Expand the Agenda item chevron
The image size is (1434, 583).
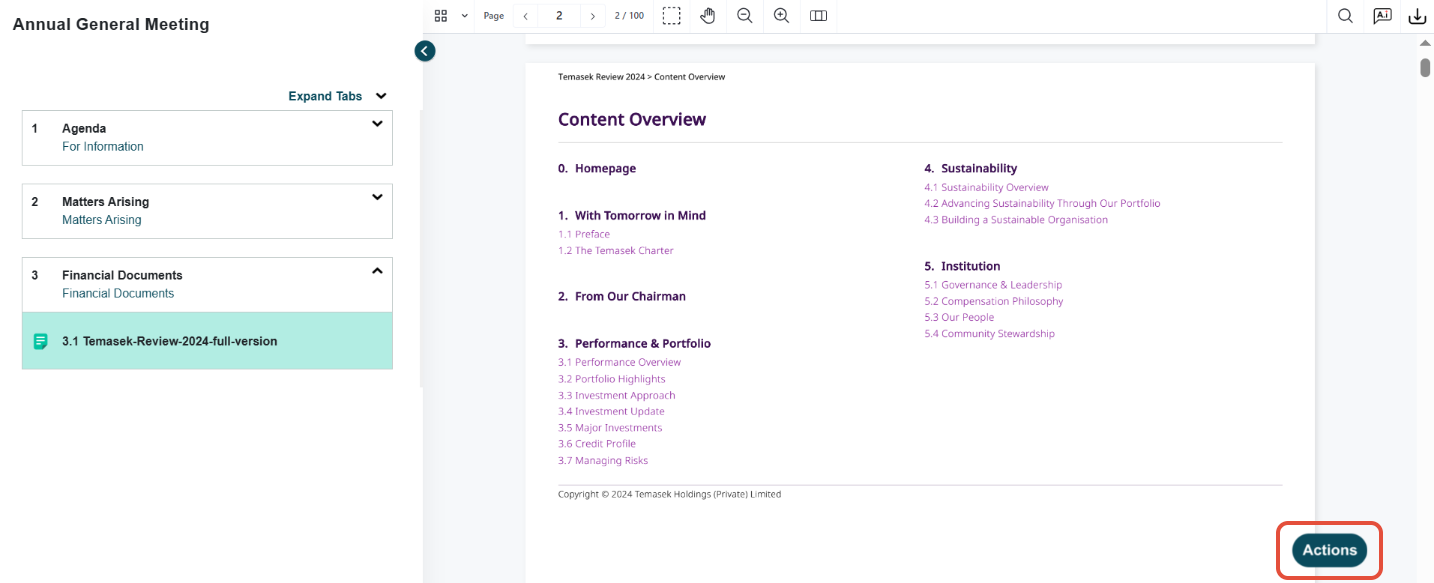377,124
